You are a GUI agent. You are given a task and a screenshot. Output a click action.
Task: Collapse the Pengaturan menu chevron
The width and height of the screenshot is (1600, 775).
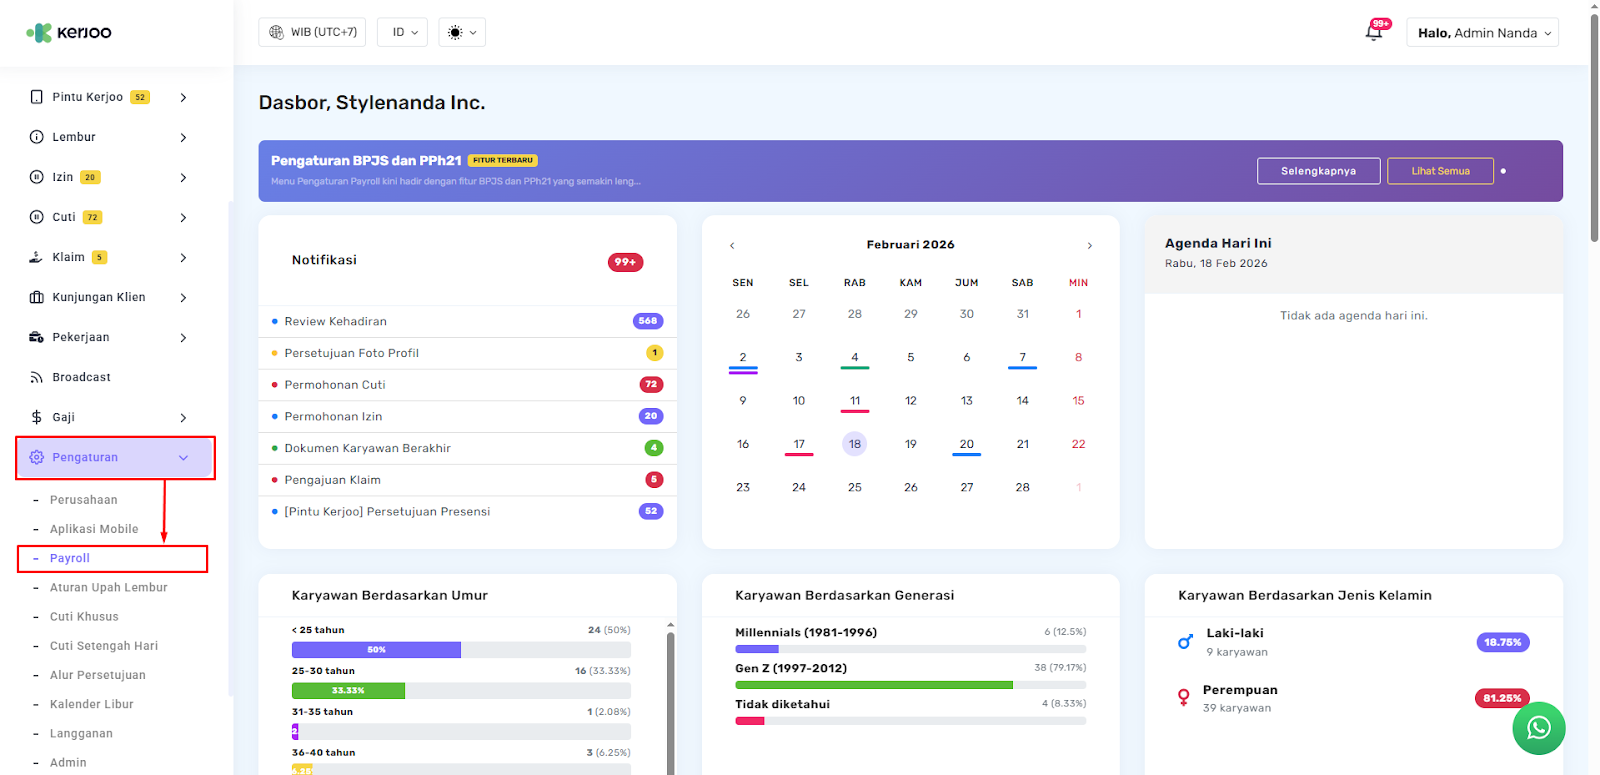point(183,458)
